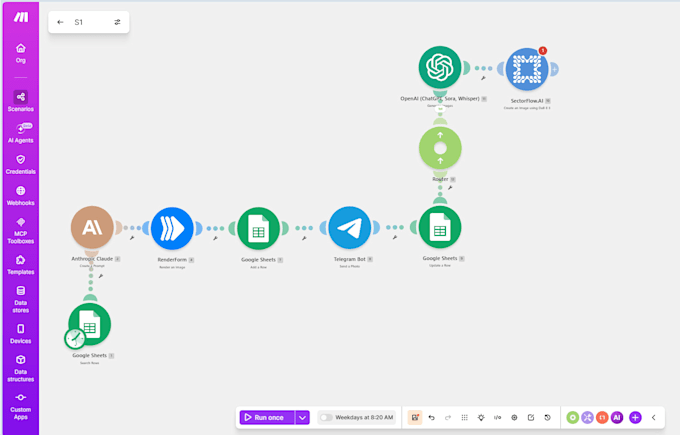
Task: Open Data structures in sidebar
Action: click(20, 369)
